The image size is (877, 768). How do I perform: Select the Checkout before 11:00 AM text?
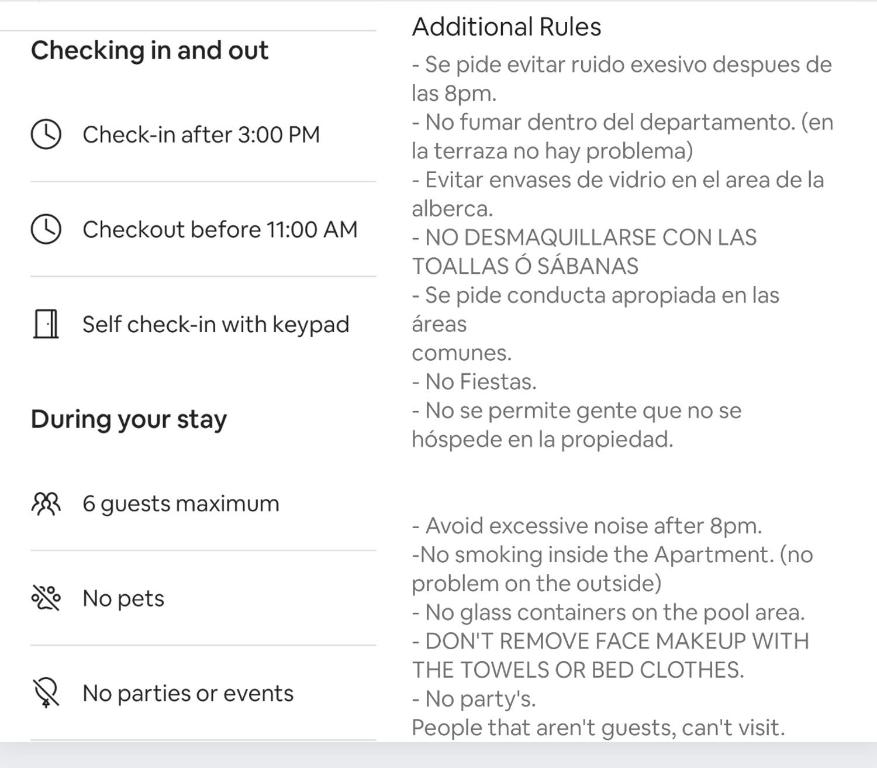(220, 229)
